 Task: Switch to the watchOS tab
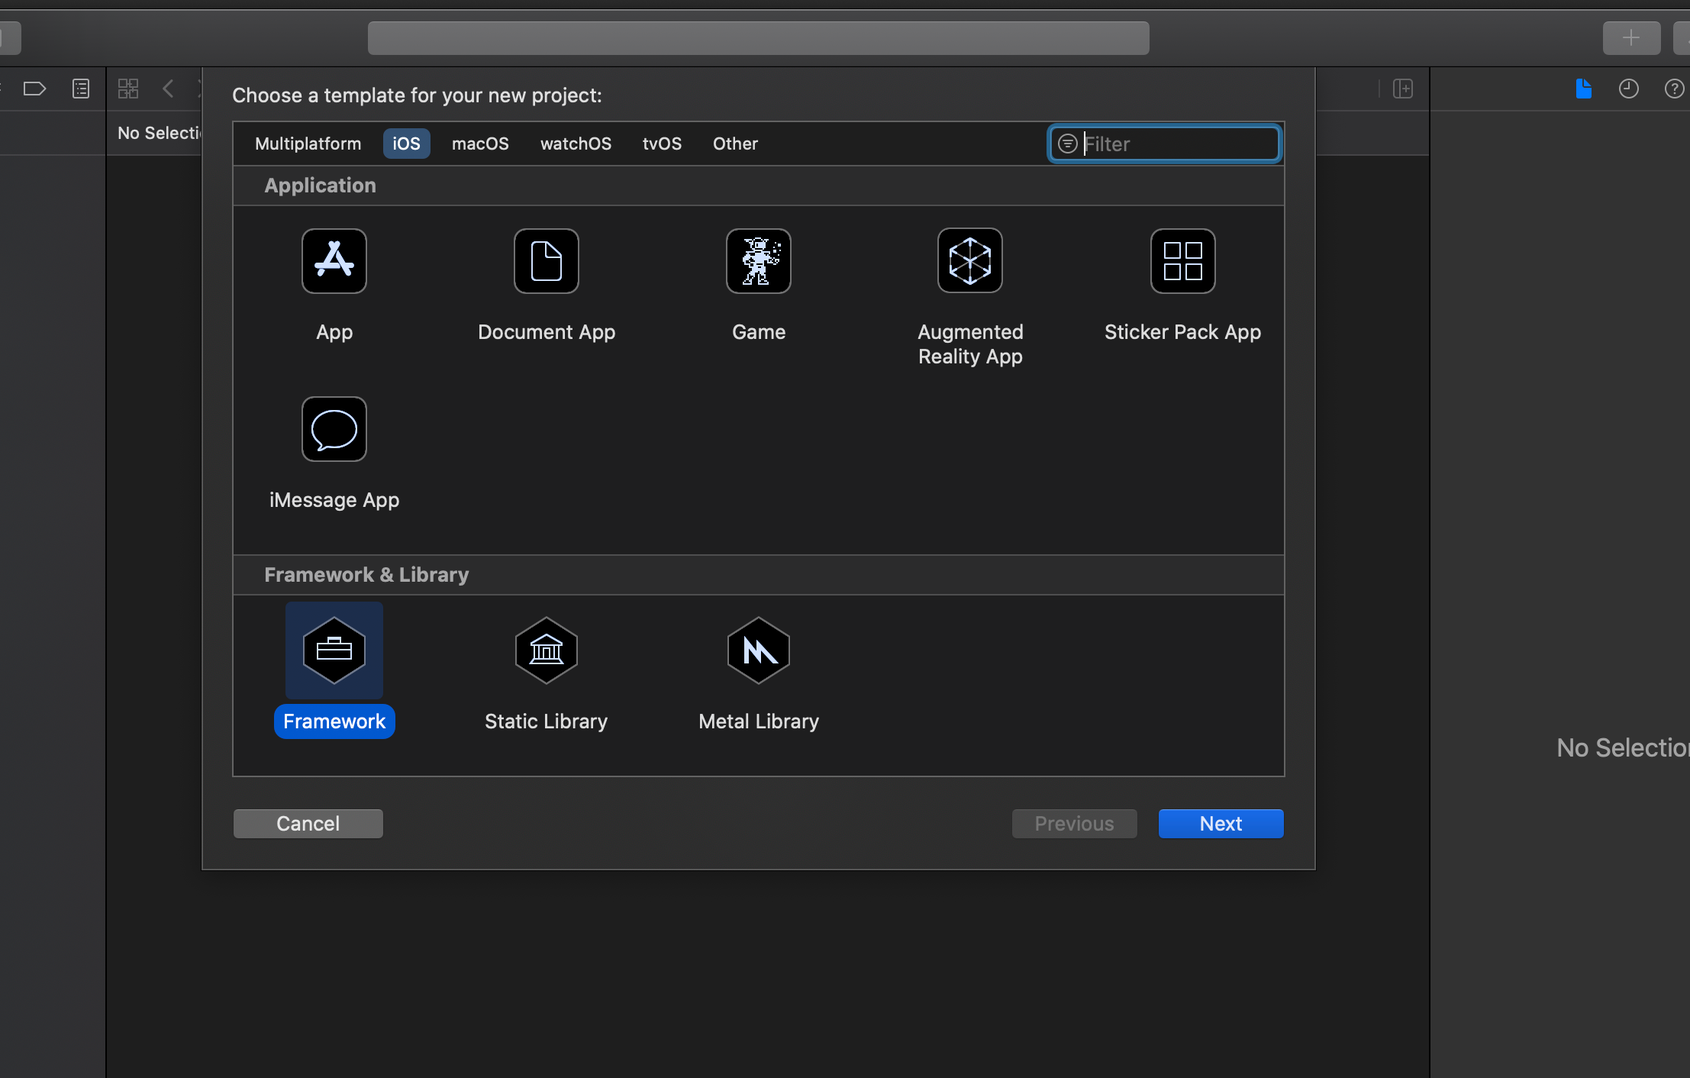coord(576,144)
